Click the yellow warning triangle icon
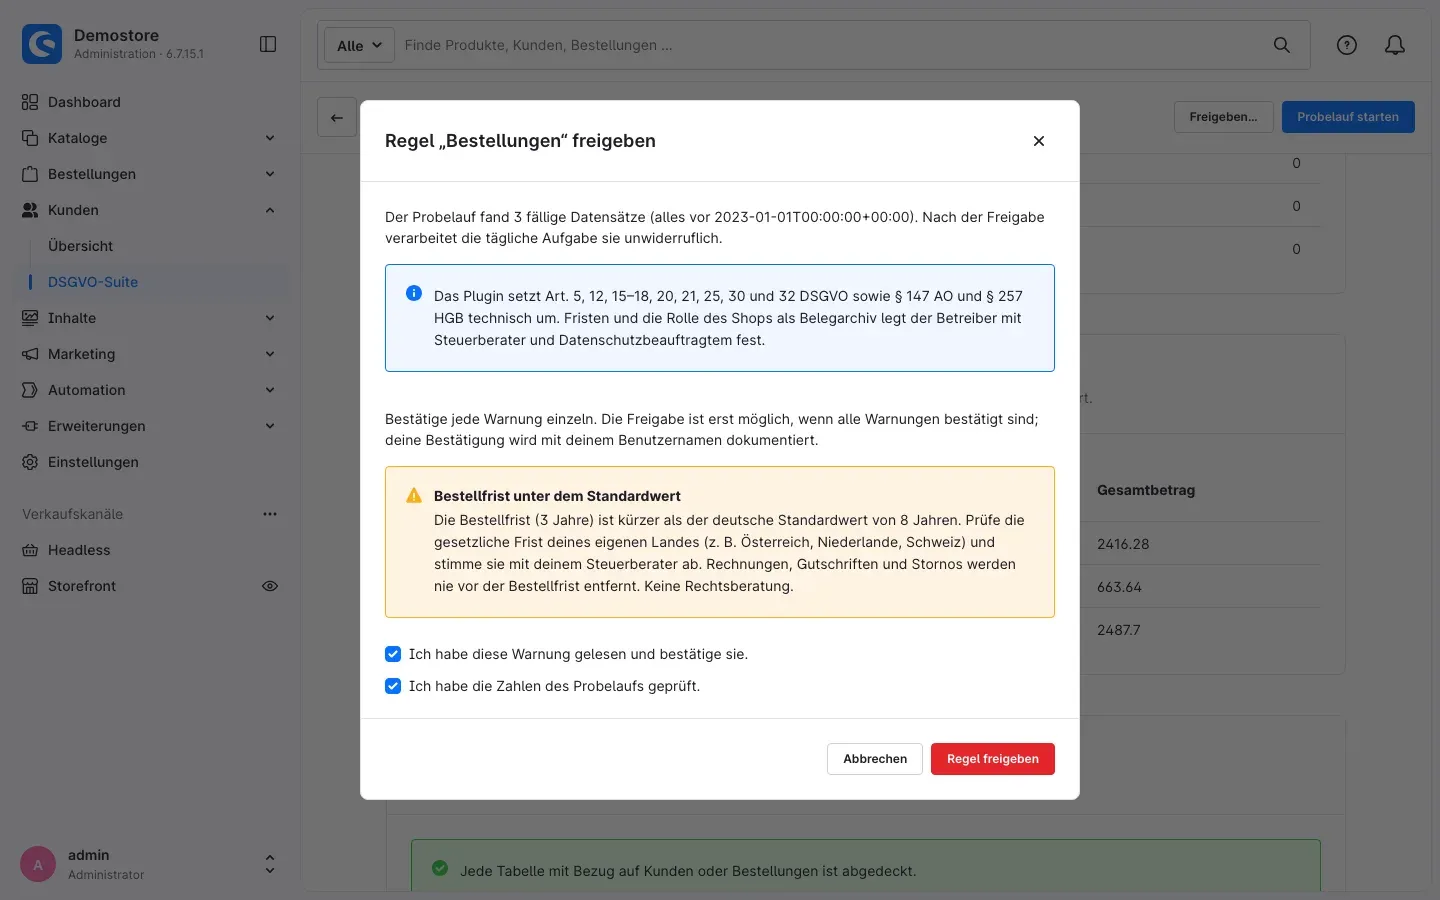The width and height of the screenshot is (1440, 900). click(414, 496)
